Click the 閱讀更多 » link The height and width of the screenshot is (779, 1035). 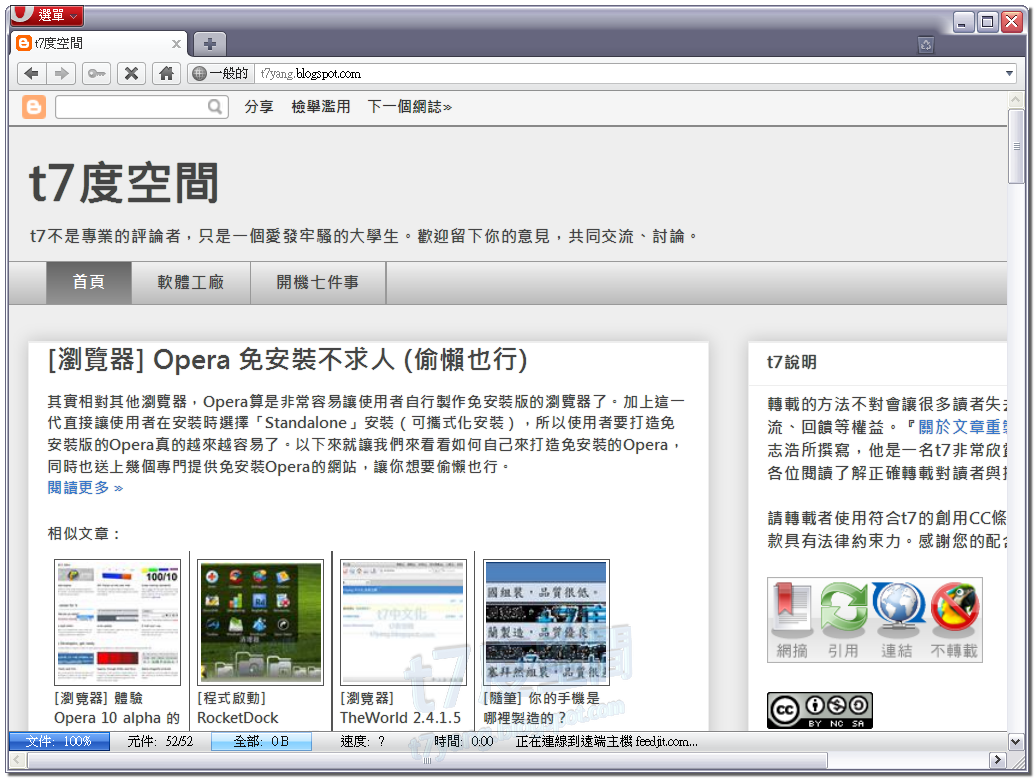[x=85, y=488]
